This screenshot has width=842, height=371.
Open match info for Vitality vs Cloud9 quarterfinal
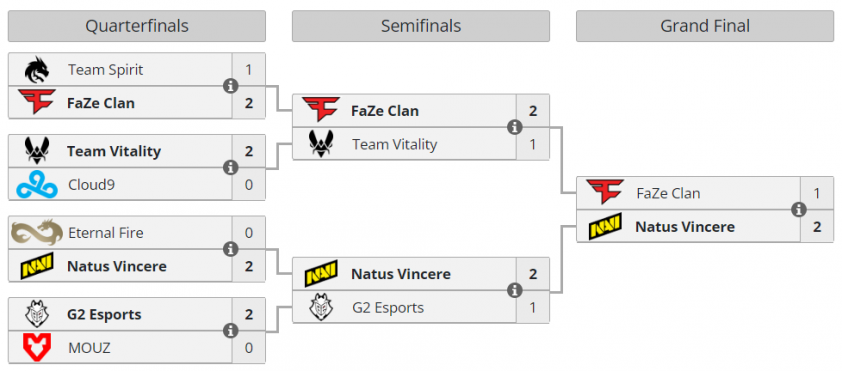[231, 168]
